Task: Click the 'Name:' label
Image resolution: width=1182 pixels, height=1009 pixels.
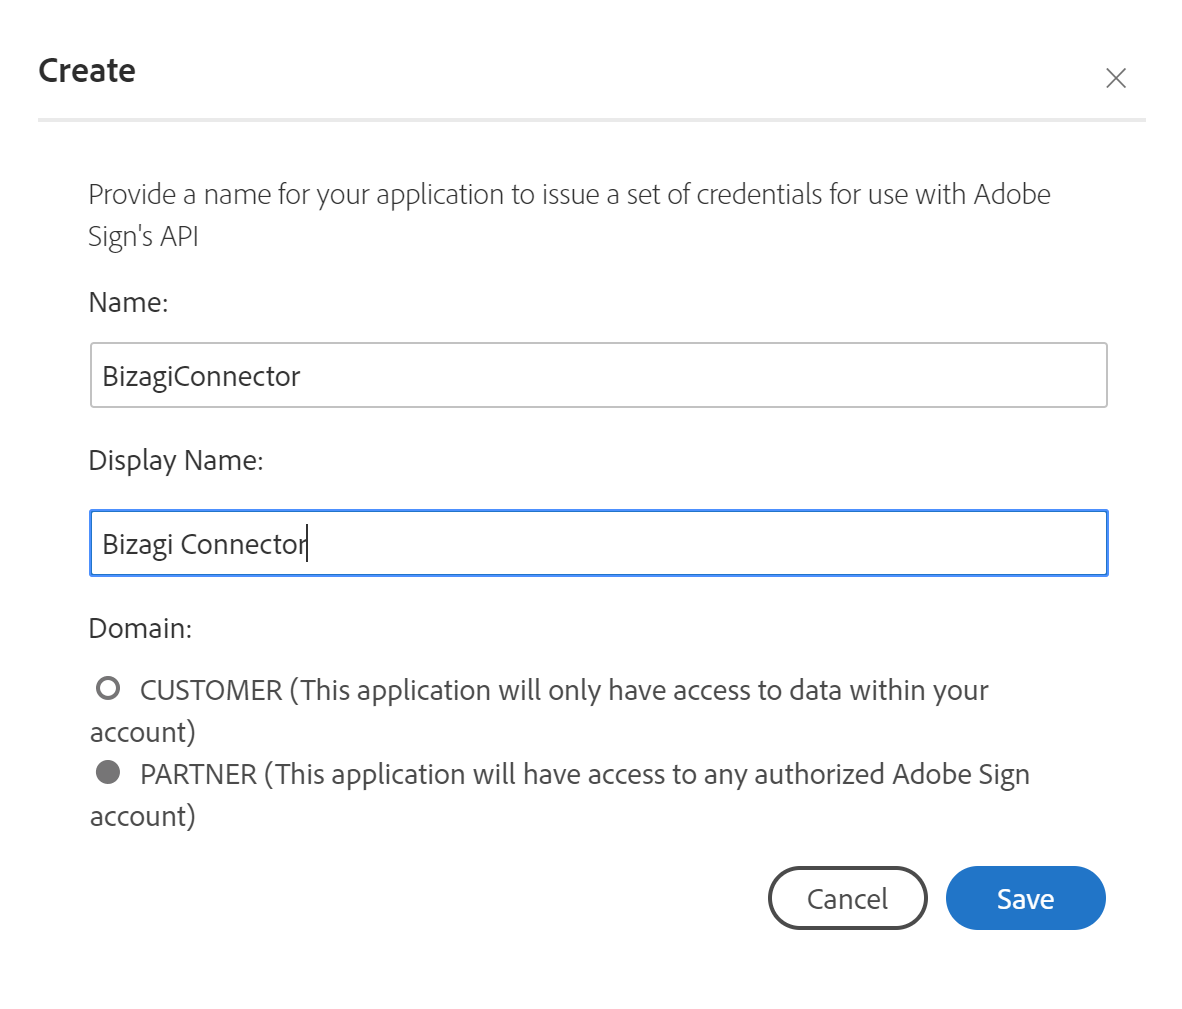Action: pos(128,302)
